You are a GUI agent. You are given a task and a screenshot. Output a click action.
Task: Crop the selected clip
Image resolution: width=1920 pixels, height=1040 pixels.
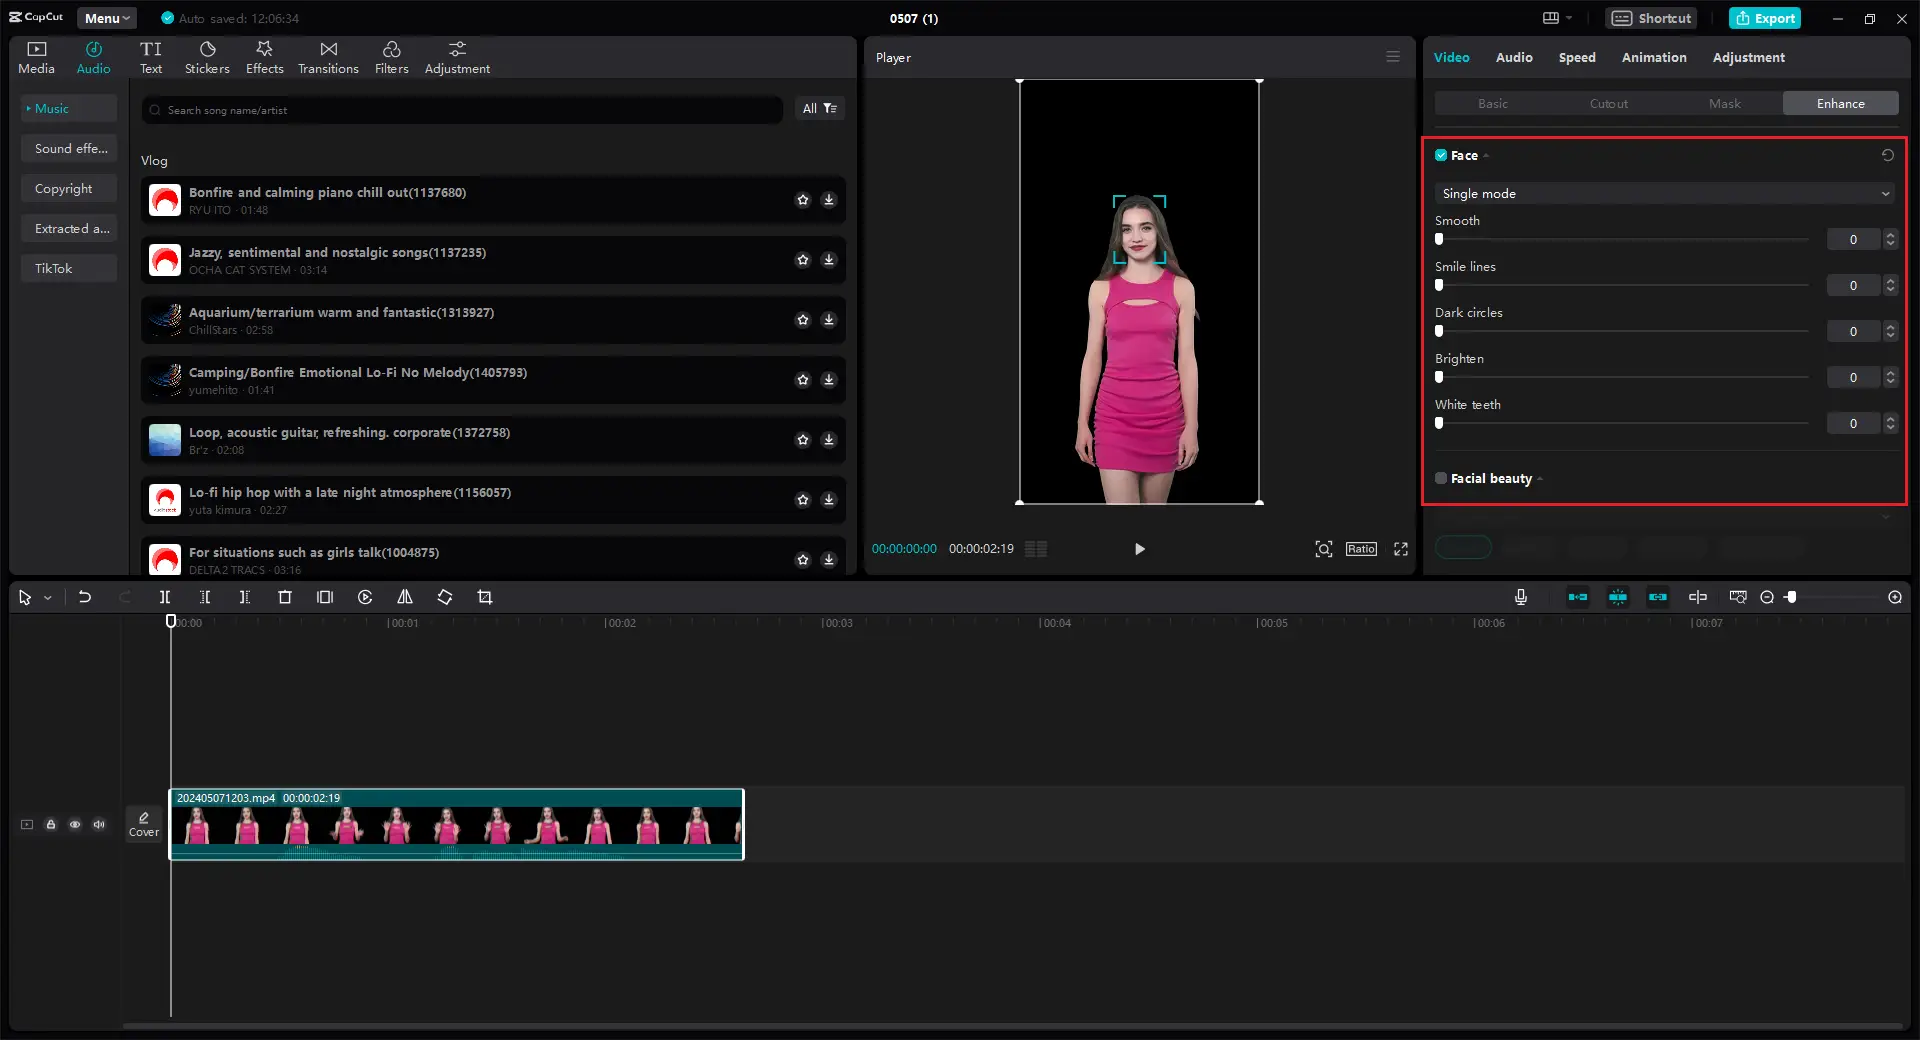[x=485, y=597]
